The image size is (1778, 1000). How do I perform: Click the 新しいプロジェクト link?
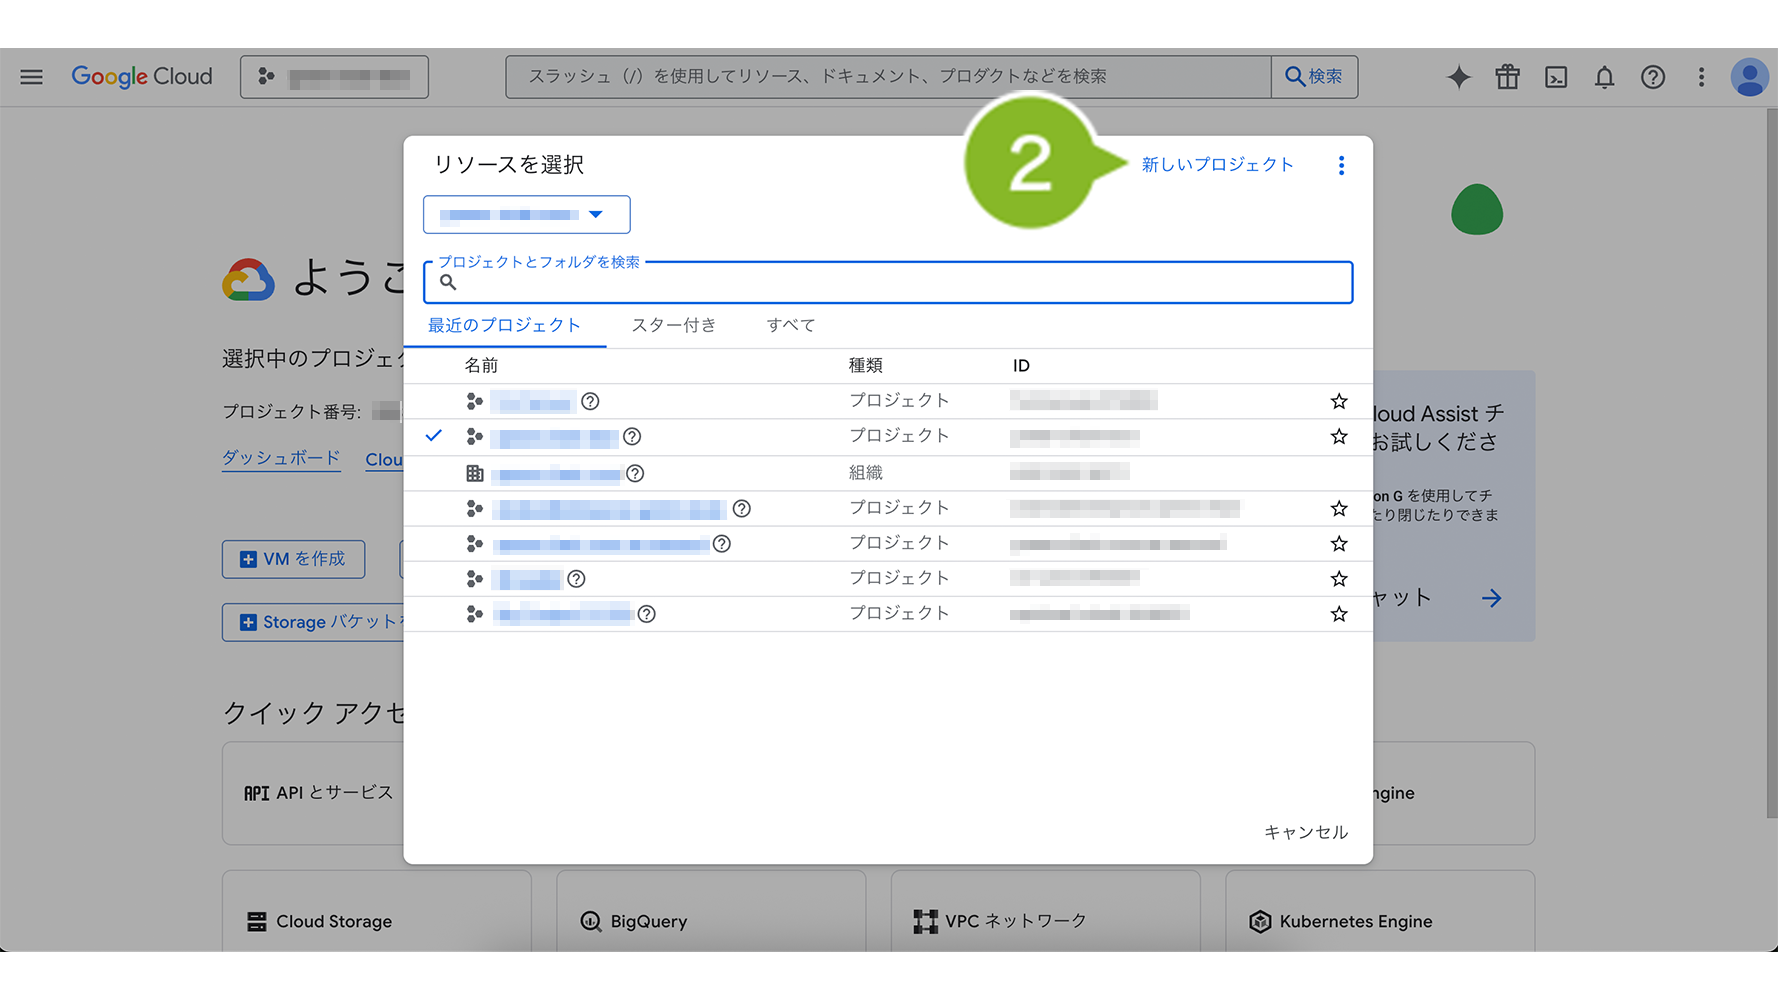(1217, 165)
